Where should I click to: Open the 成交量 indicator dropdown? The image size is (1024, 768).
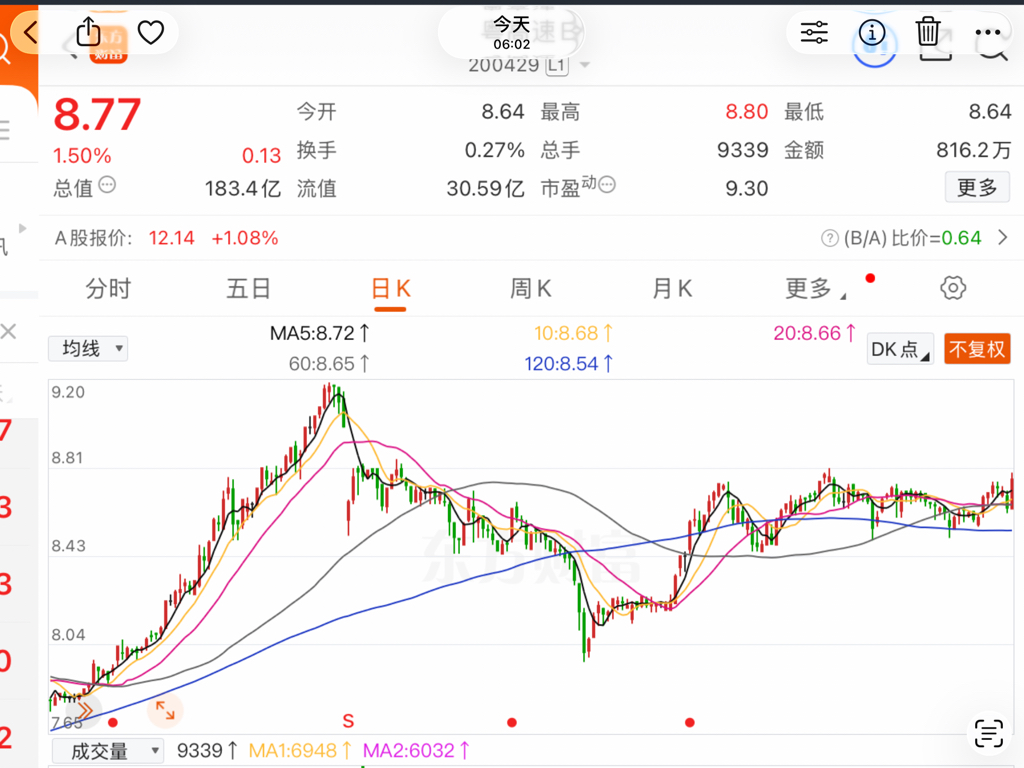point(106,751)
